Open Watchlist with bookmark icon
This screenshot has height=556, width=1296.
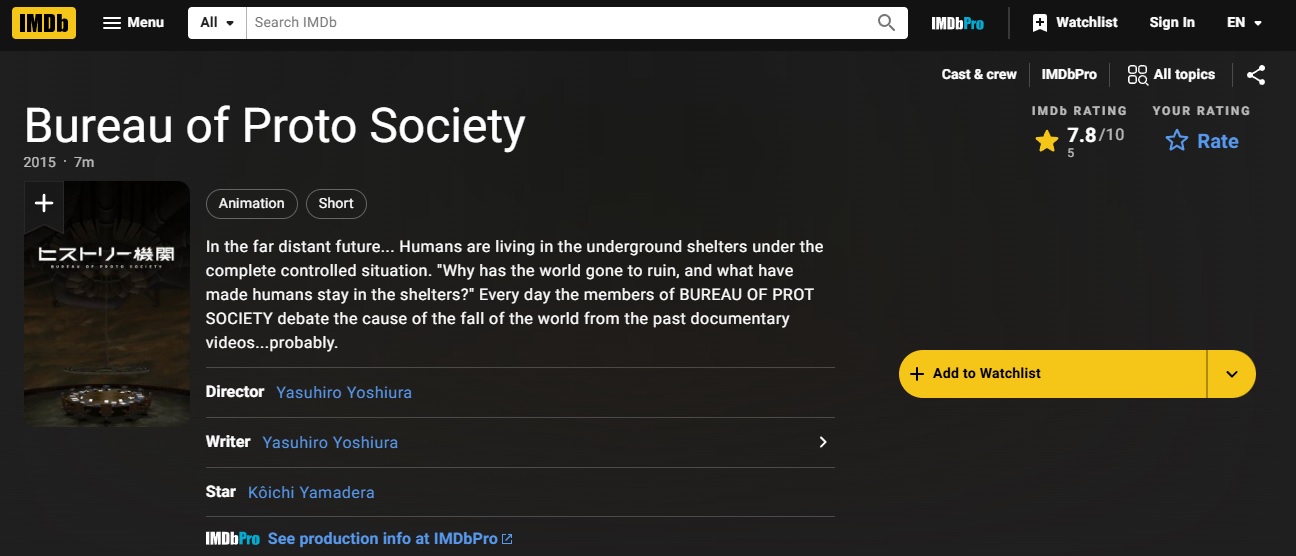coord(1075,23)
